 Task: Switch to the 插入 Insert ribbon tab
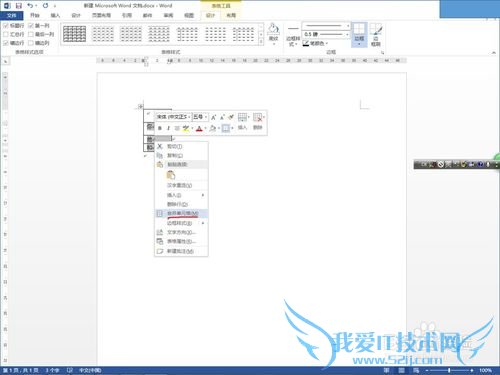point(55,15)
